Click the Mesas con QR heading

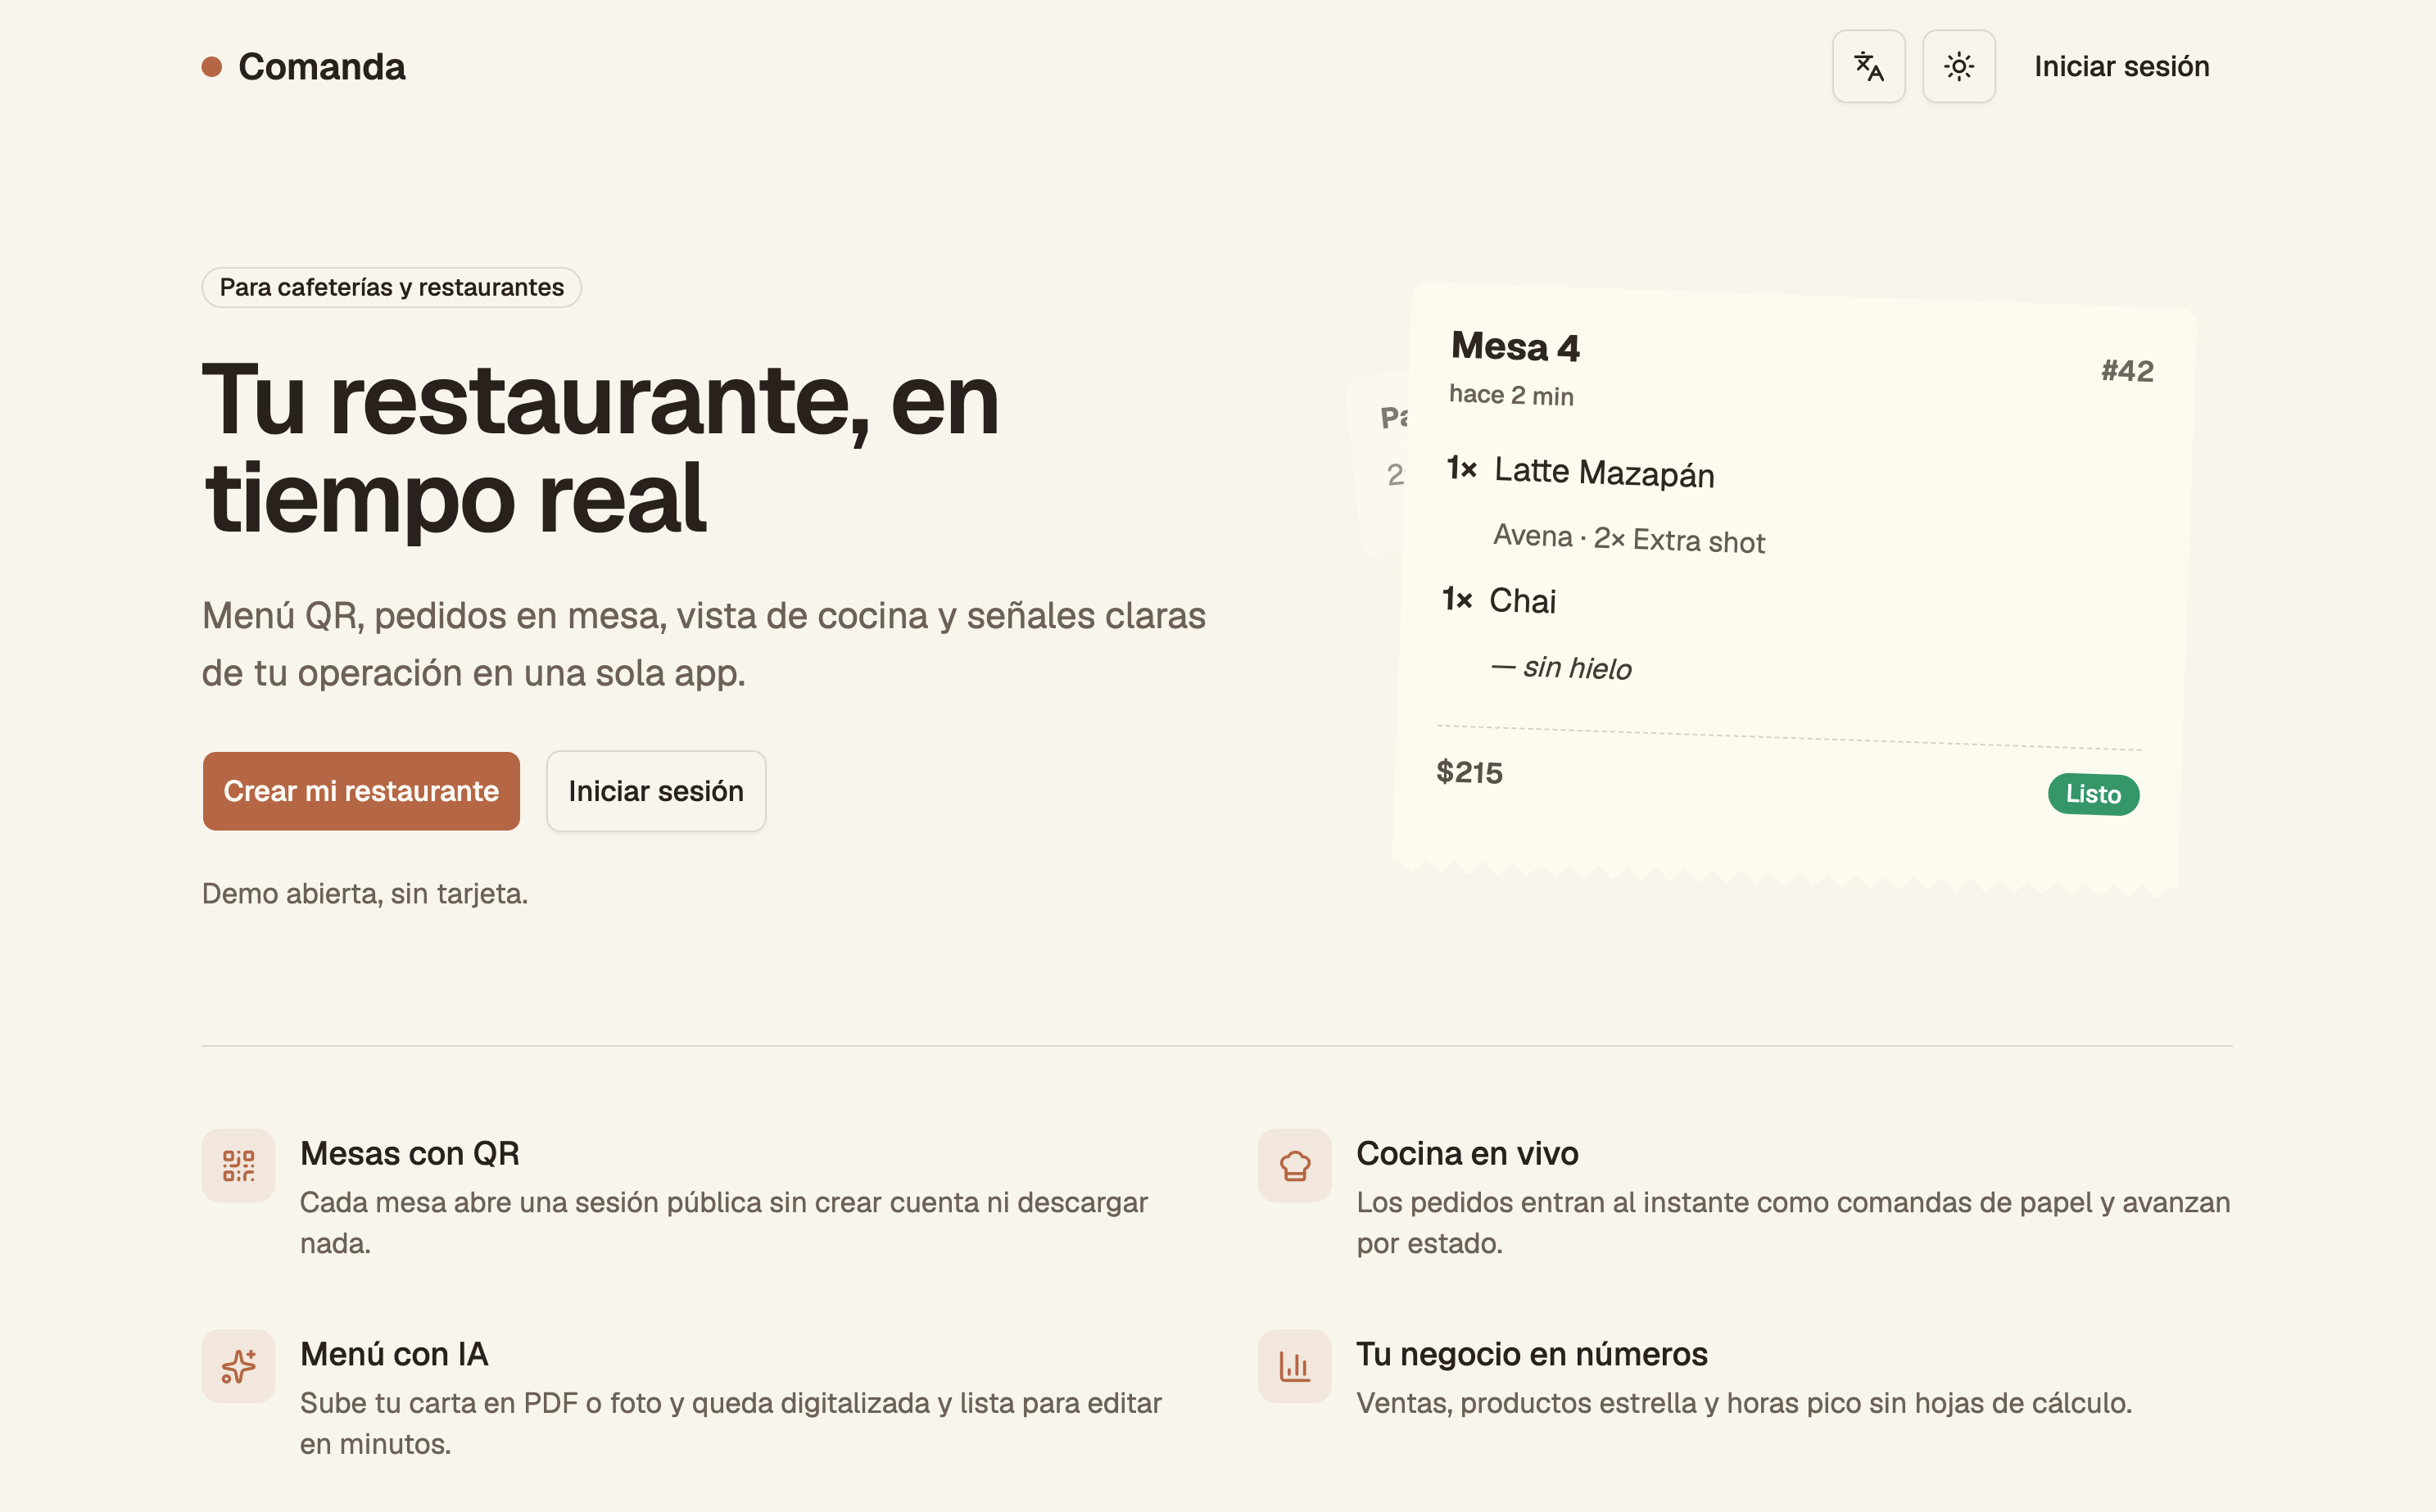(x=410, y=1153)
